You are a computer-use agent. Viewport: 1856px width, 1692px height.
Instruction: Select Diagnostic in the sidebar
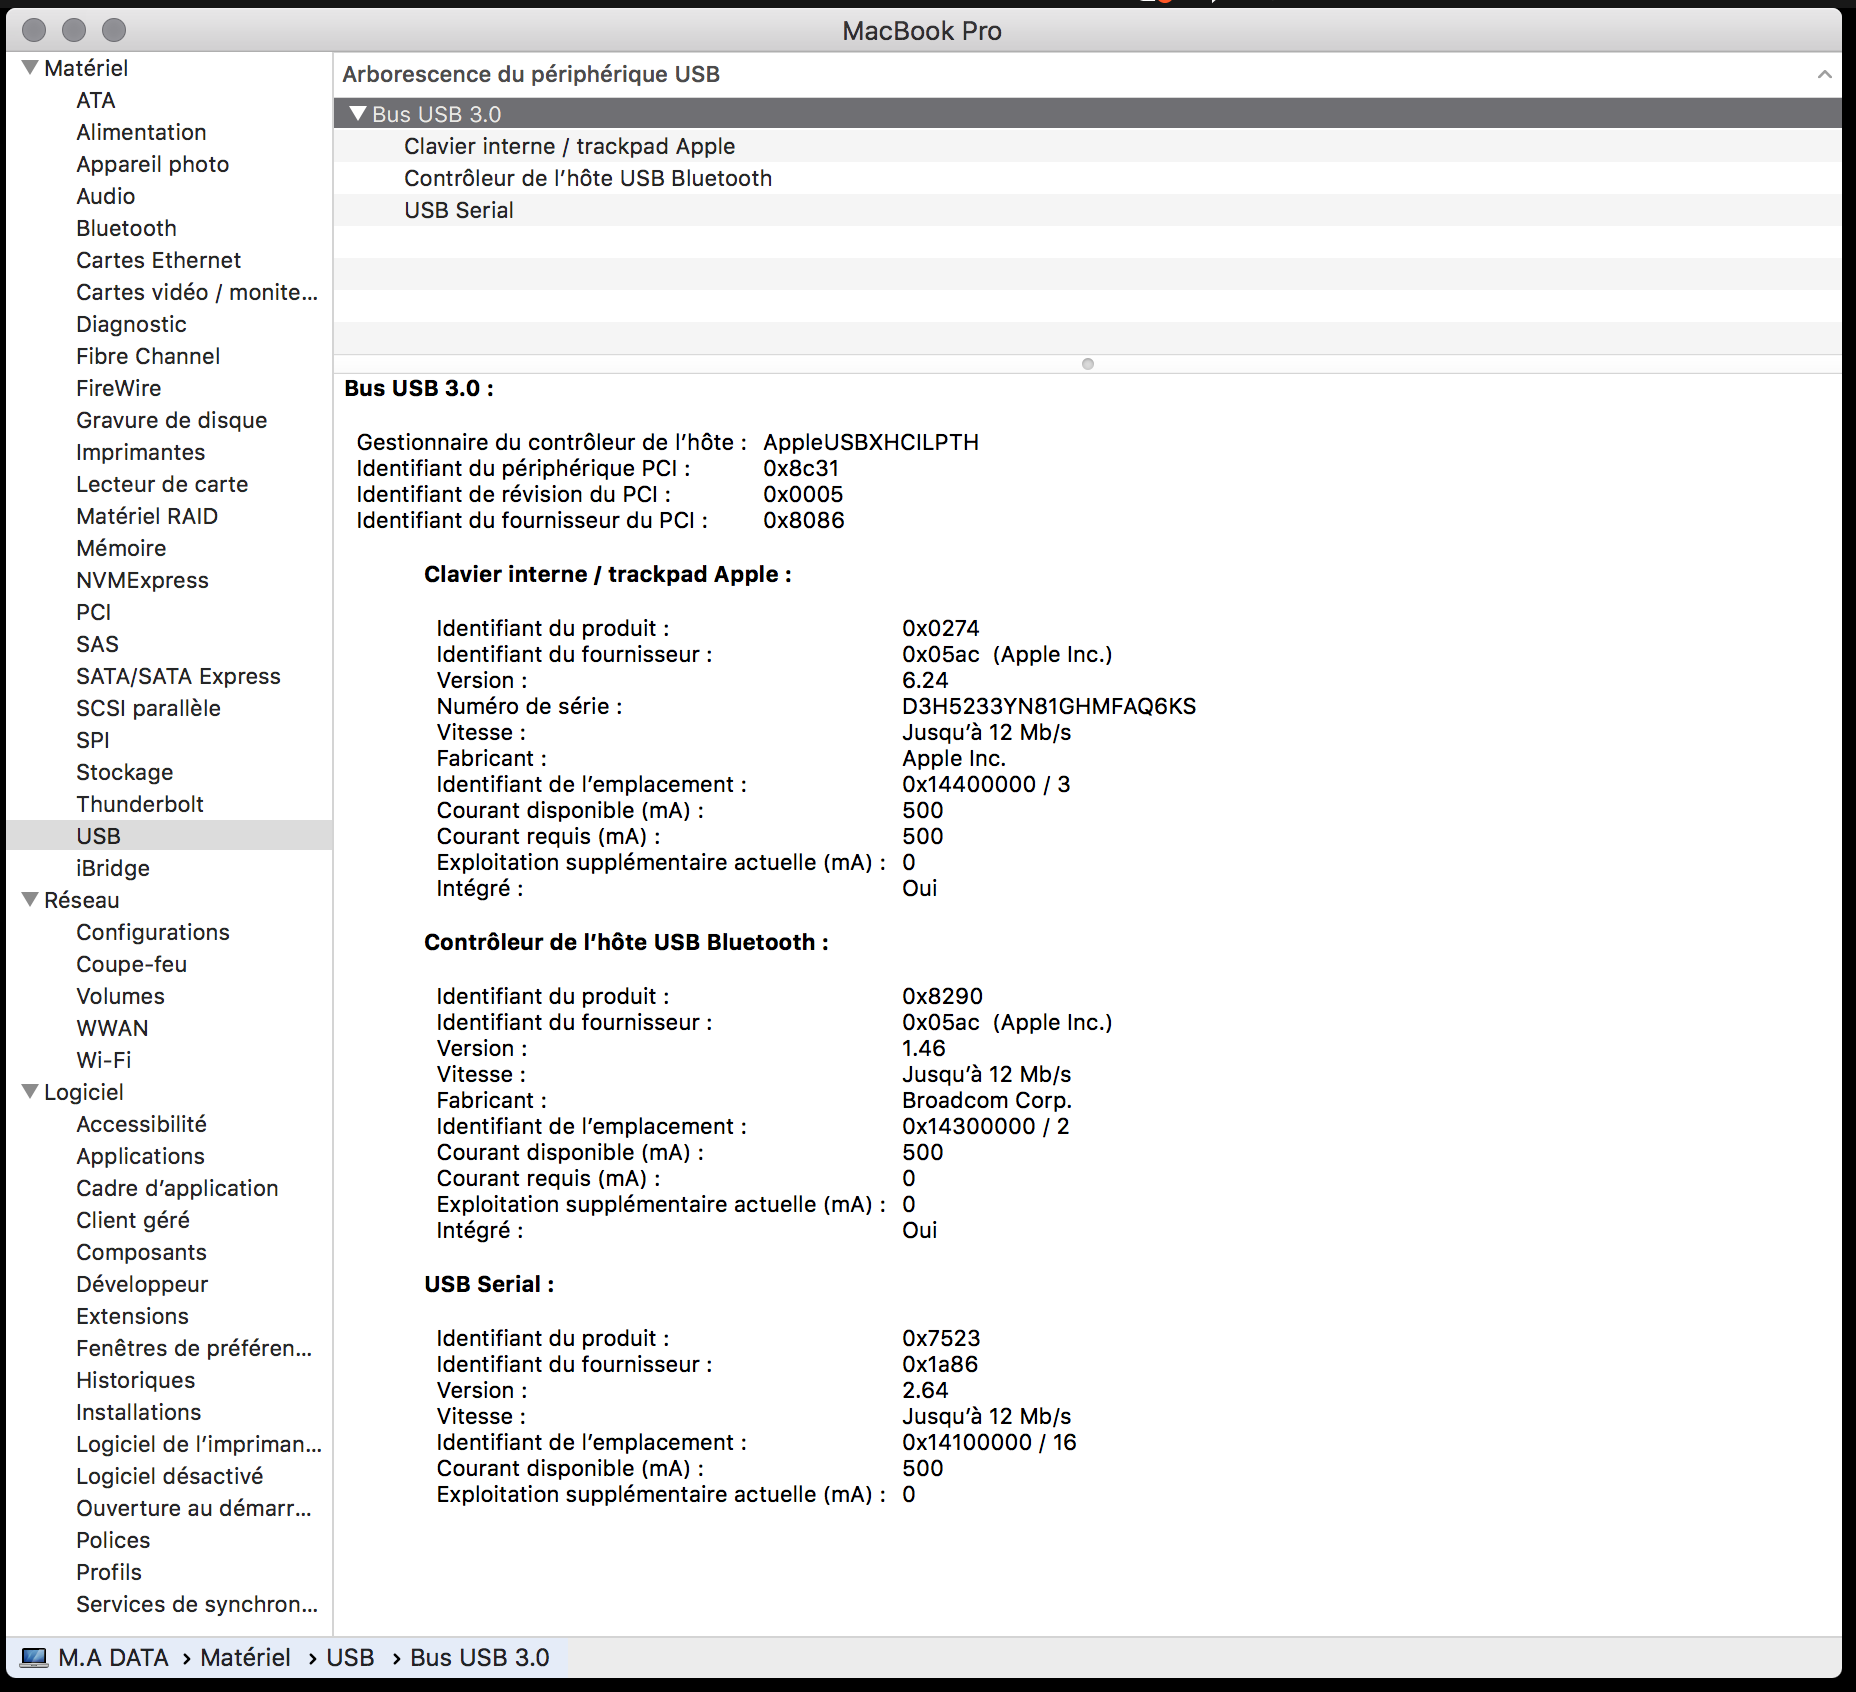click(131, 324)
